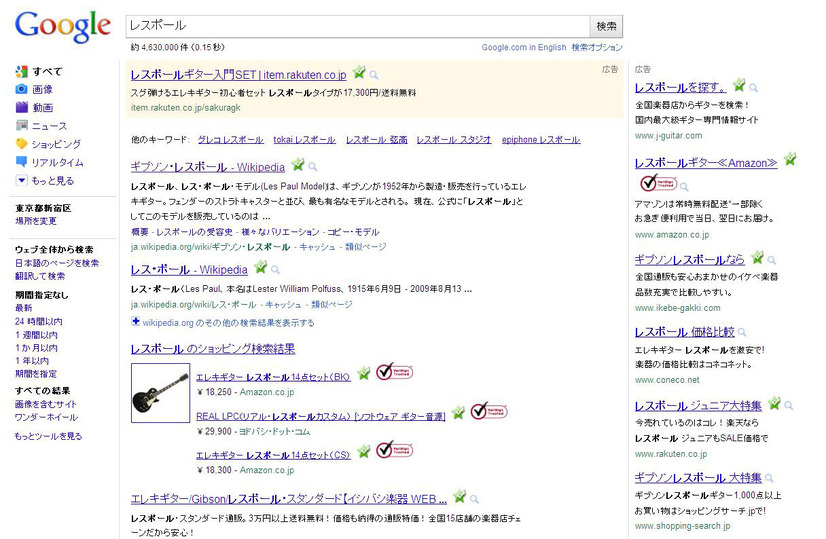The width and height of the screenshot is (826, 539).
Task: Open the レスポールギター入門SET rakuten ad link
Action: pos(238,75)
